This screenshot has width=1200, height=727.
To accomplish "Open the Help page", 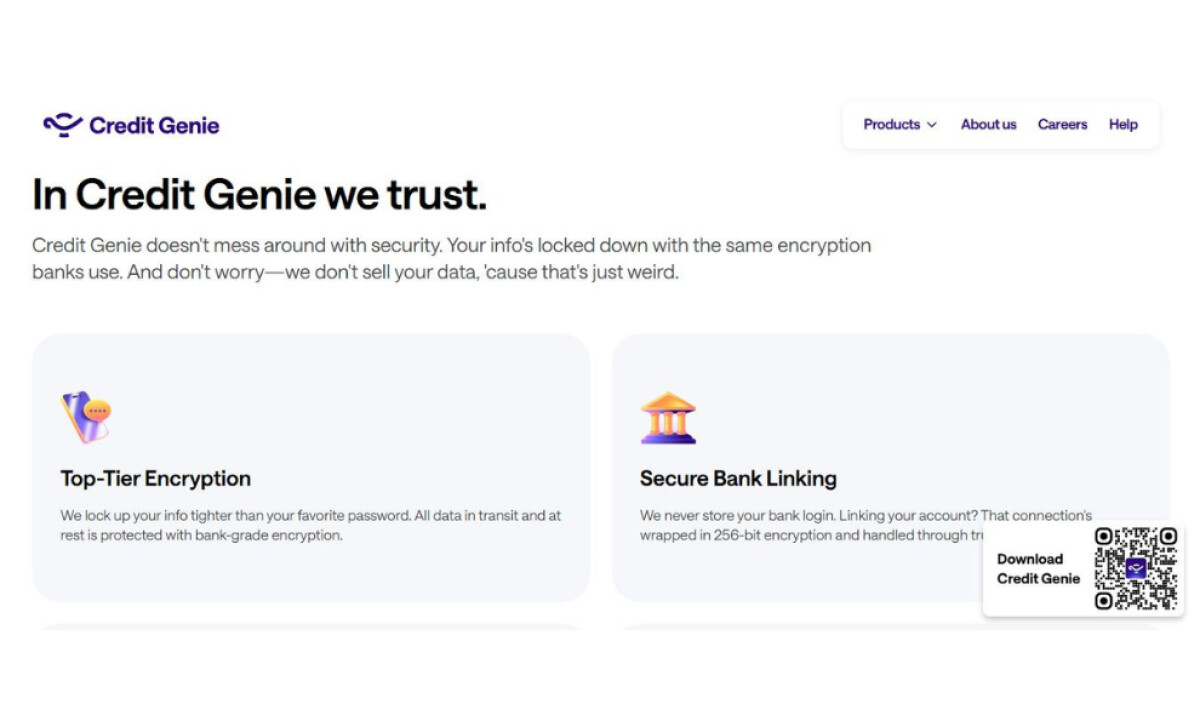I will 1123,124.
